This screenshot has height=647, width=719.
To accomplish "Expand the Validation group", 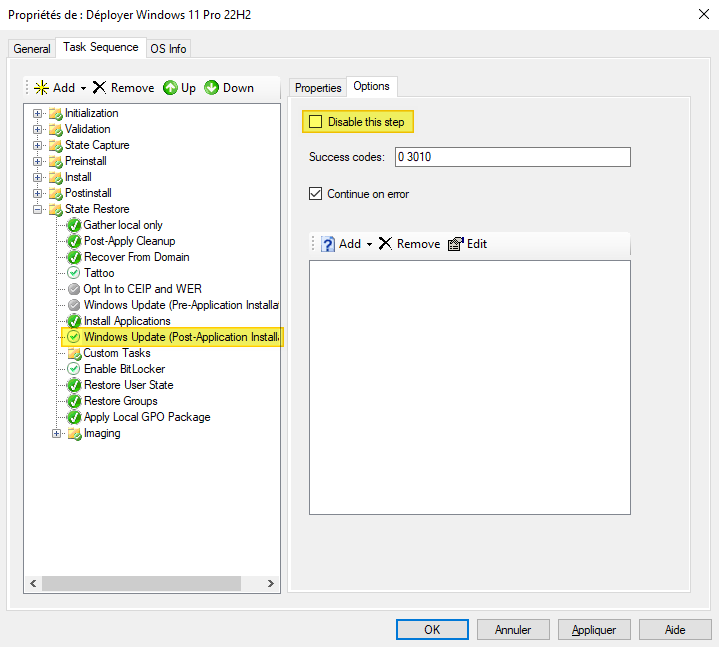I will pyautogui.click(x=38, y=129).
